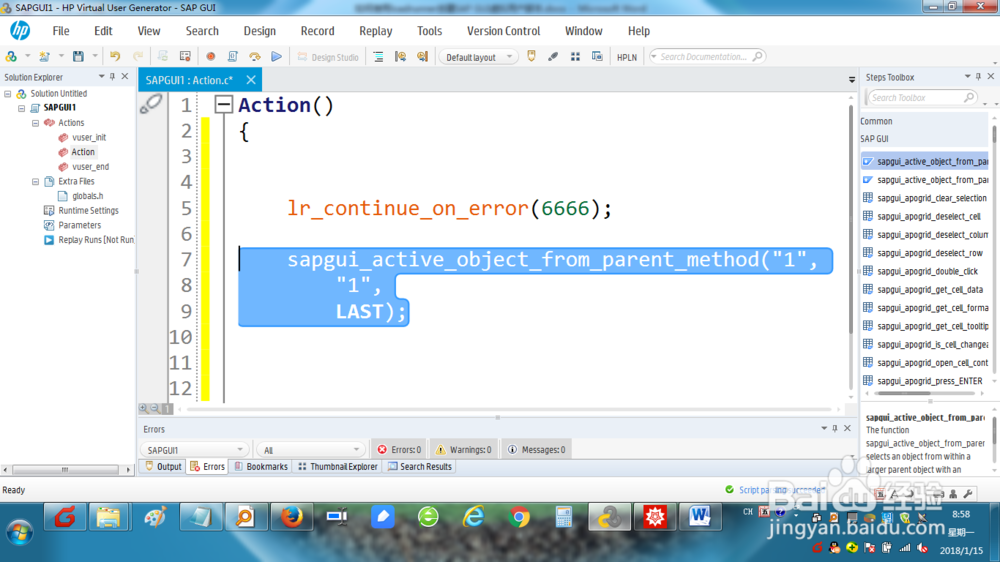Open the All filter dropdown in Errors
The height and width of the screenshot is (562, 1000).
click(x=310, y=450)
